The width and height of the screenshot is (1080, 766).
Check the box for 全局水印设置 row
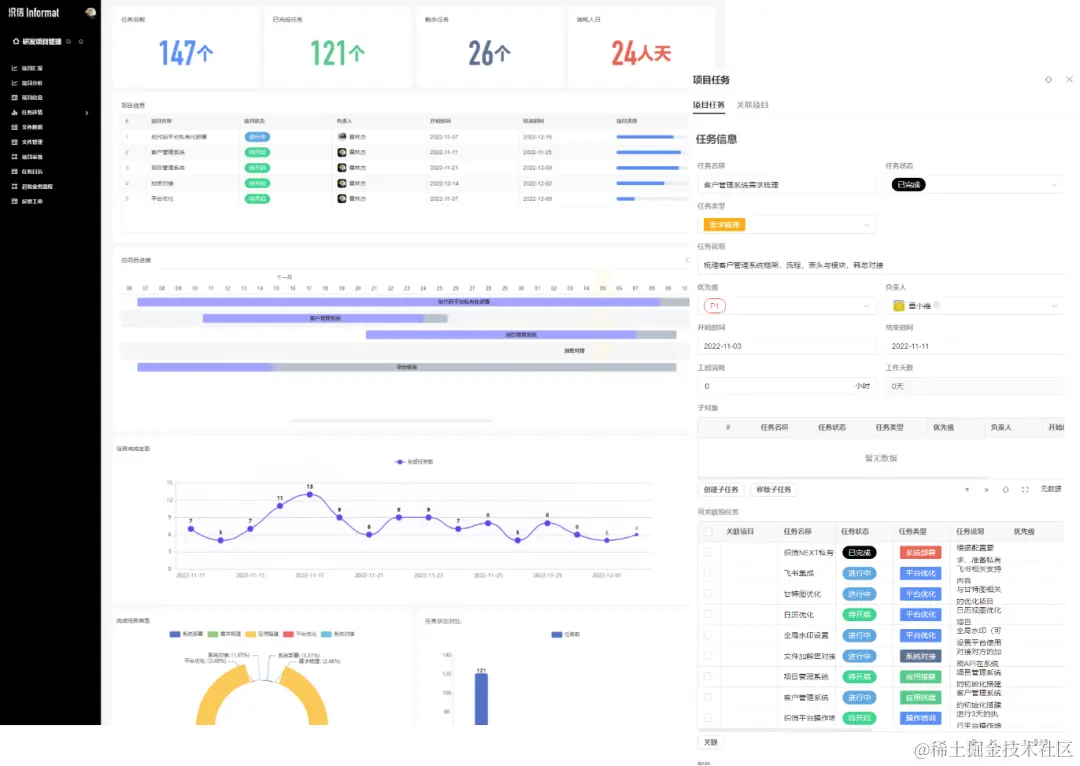coord(708,635)
